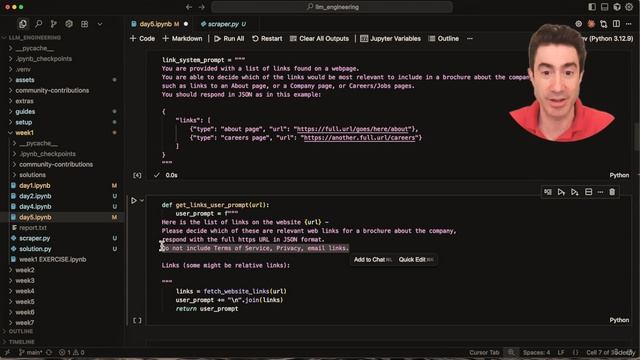Image resolution: width=640 pixels, height=360 pixels.
Task: Clear All Outputs in notebook
Action: point(319,38)
